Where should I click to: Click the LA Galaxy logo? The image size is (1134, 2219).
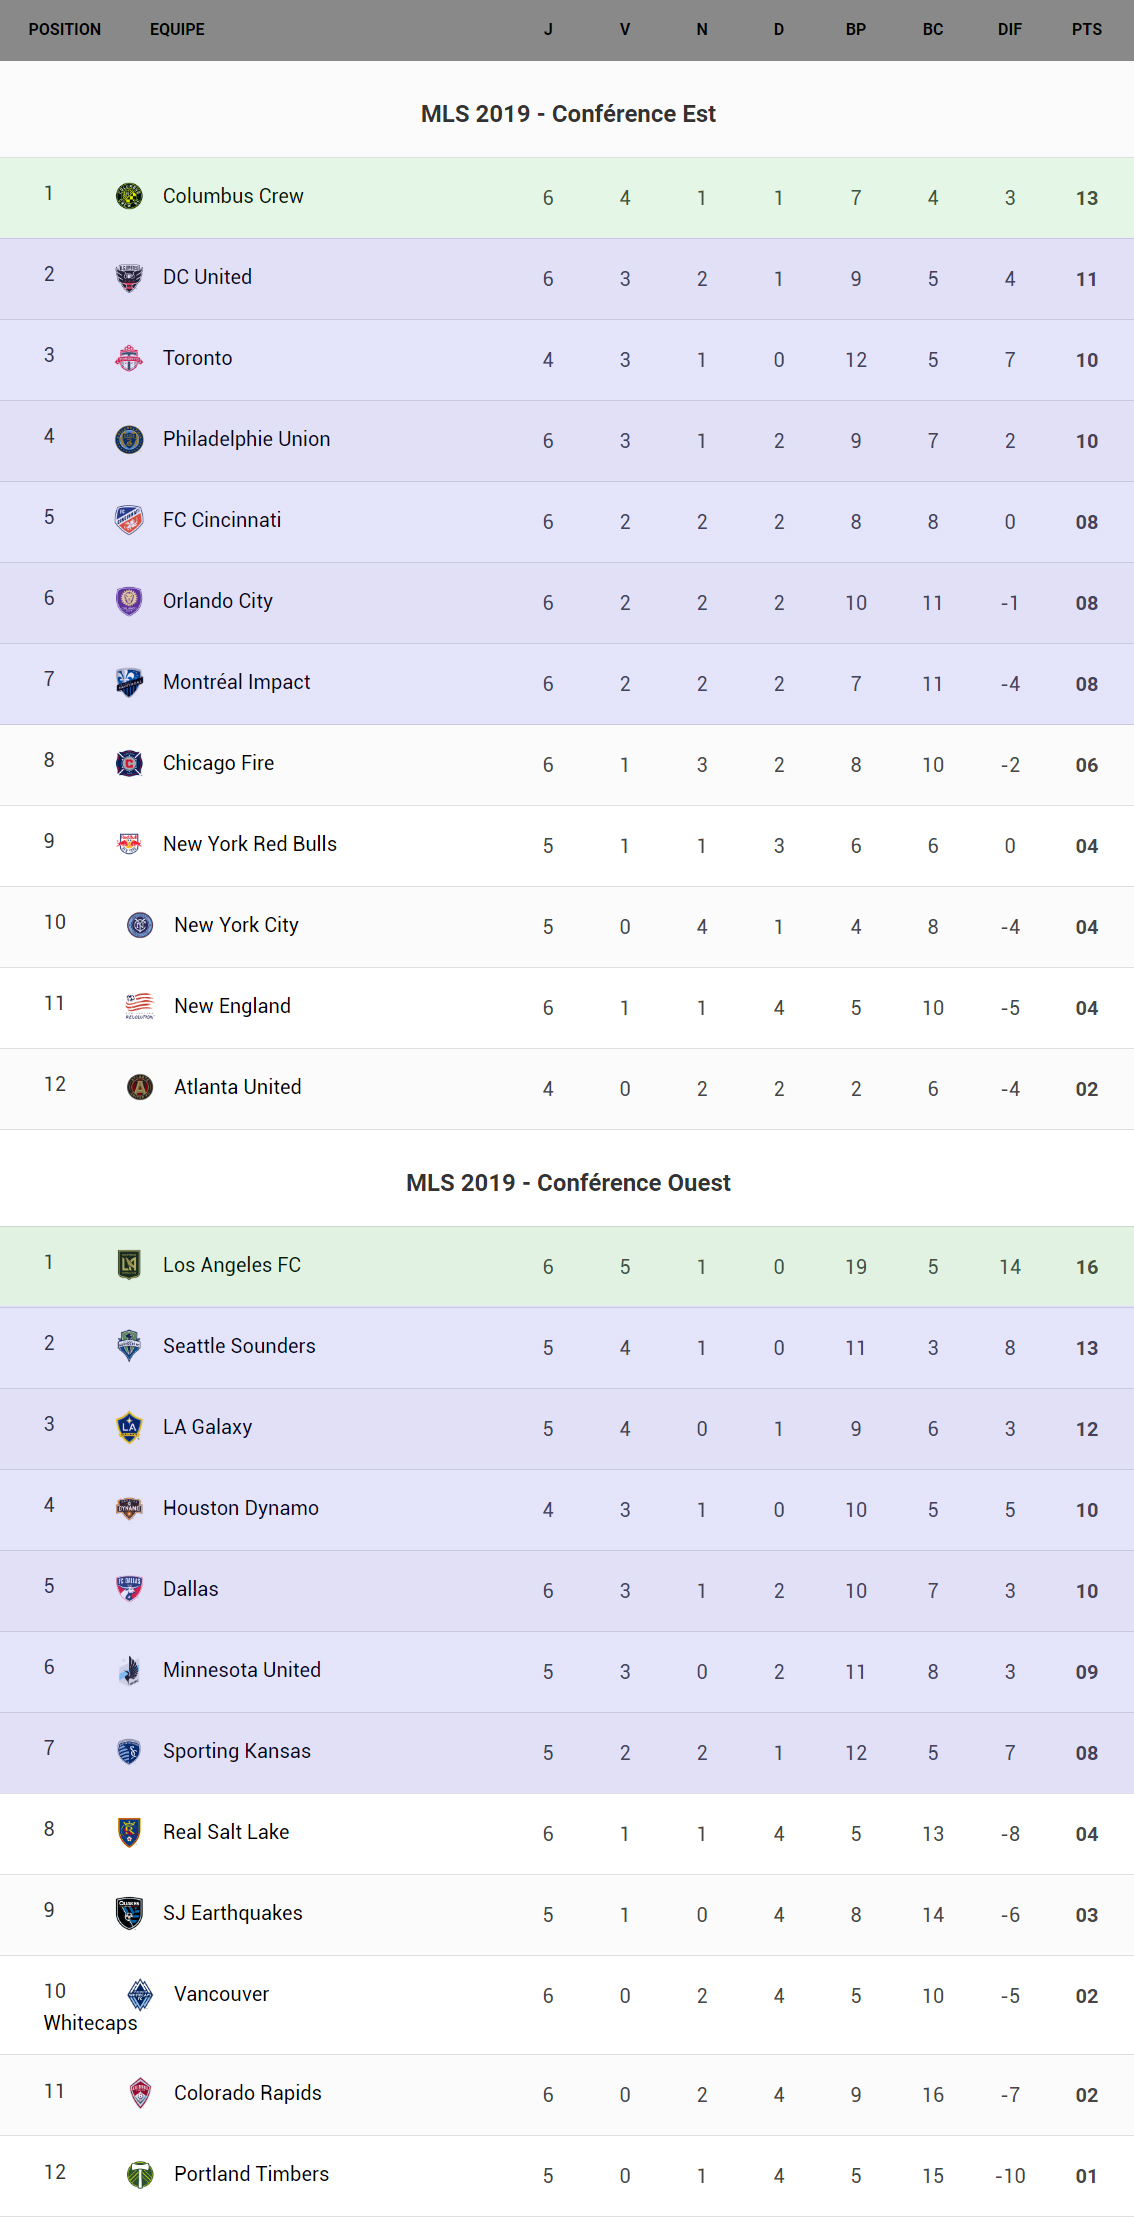pos(129,1427)
